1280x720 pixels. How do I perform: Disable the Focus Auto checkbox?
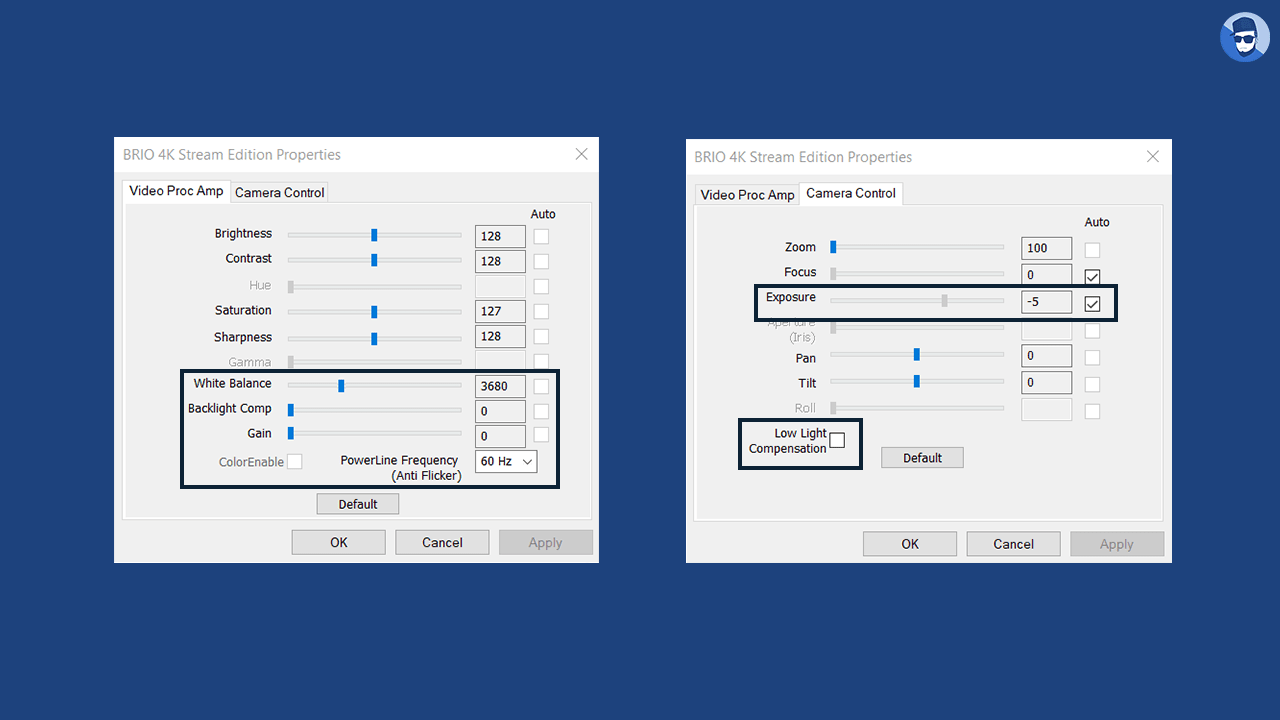coord(1092,277)
